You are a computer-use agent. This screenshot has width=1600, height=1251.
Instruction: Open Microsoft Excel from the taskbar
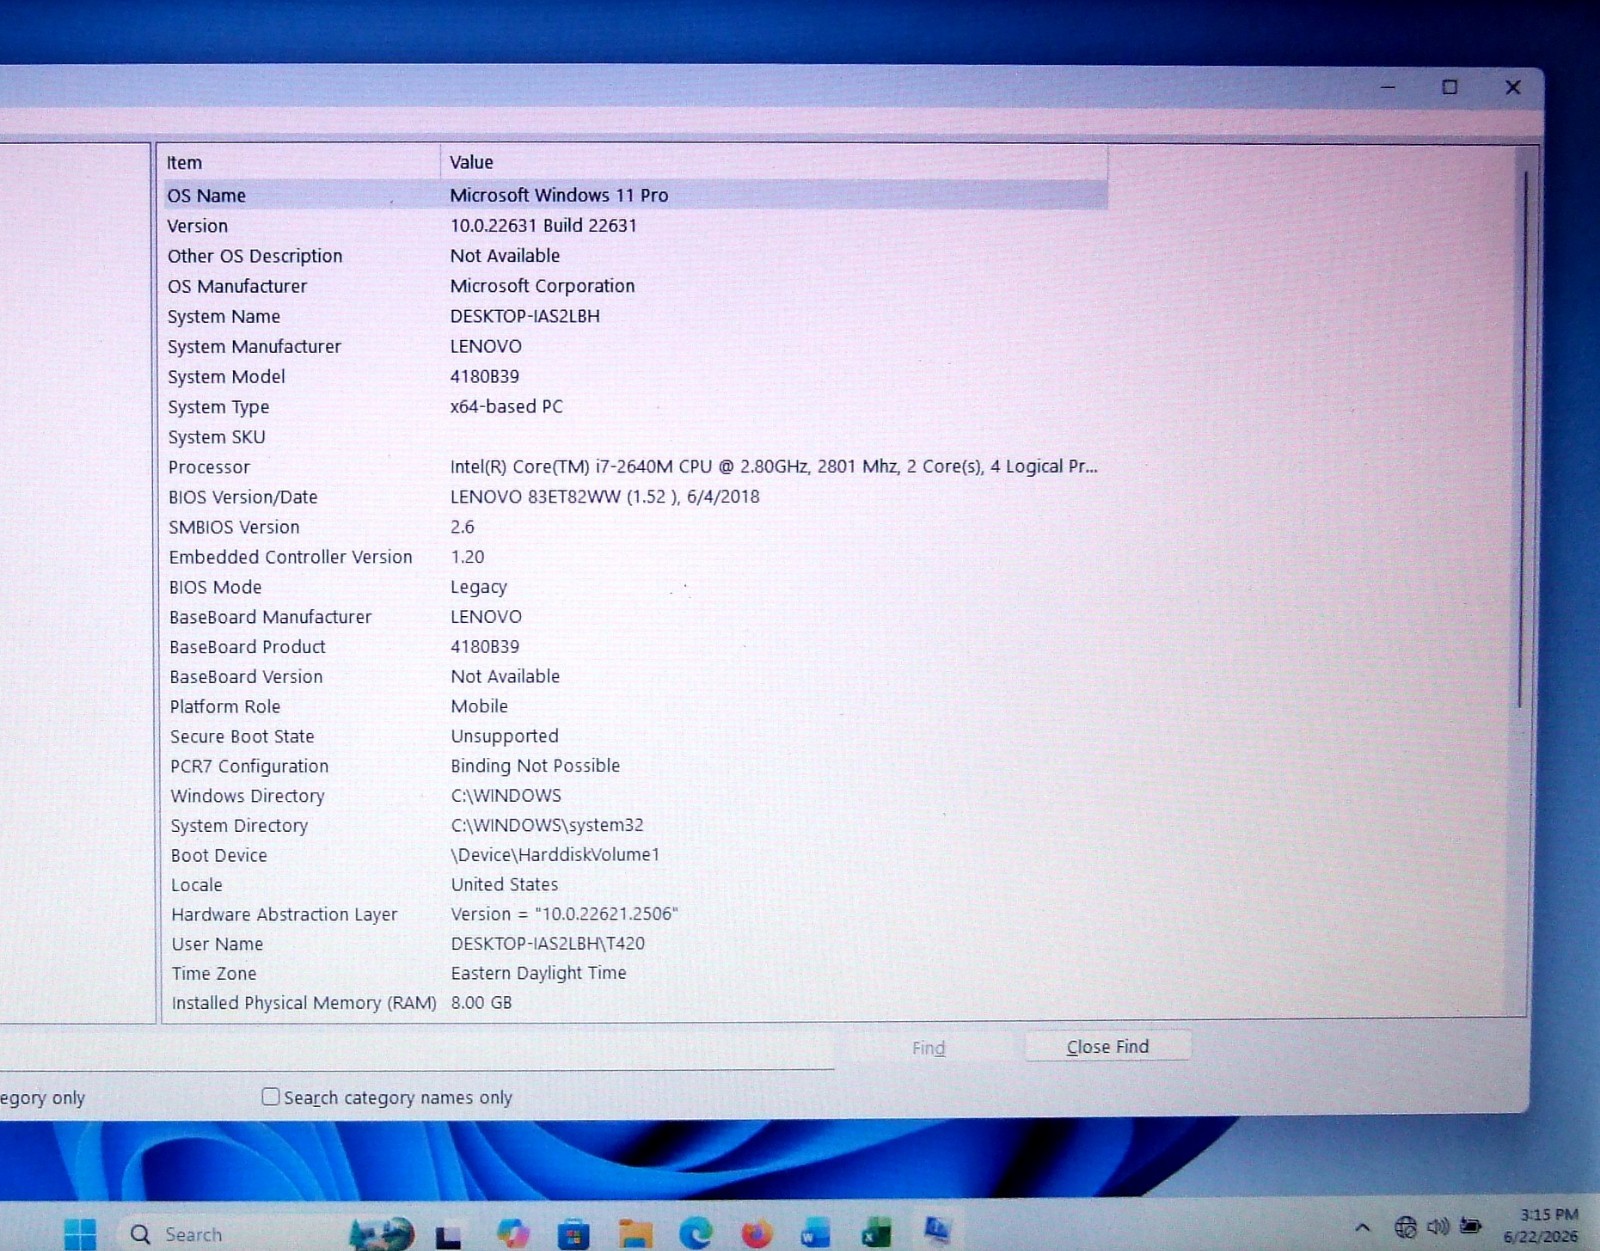pyautogui.click(x=877, y=1234)
